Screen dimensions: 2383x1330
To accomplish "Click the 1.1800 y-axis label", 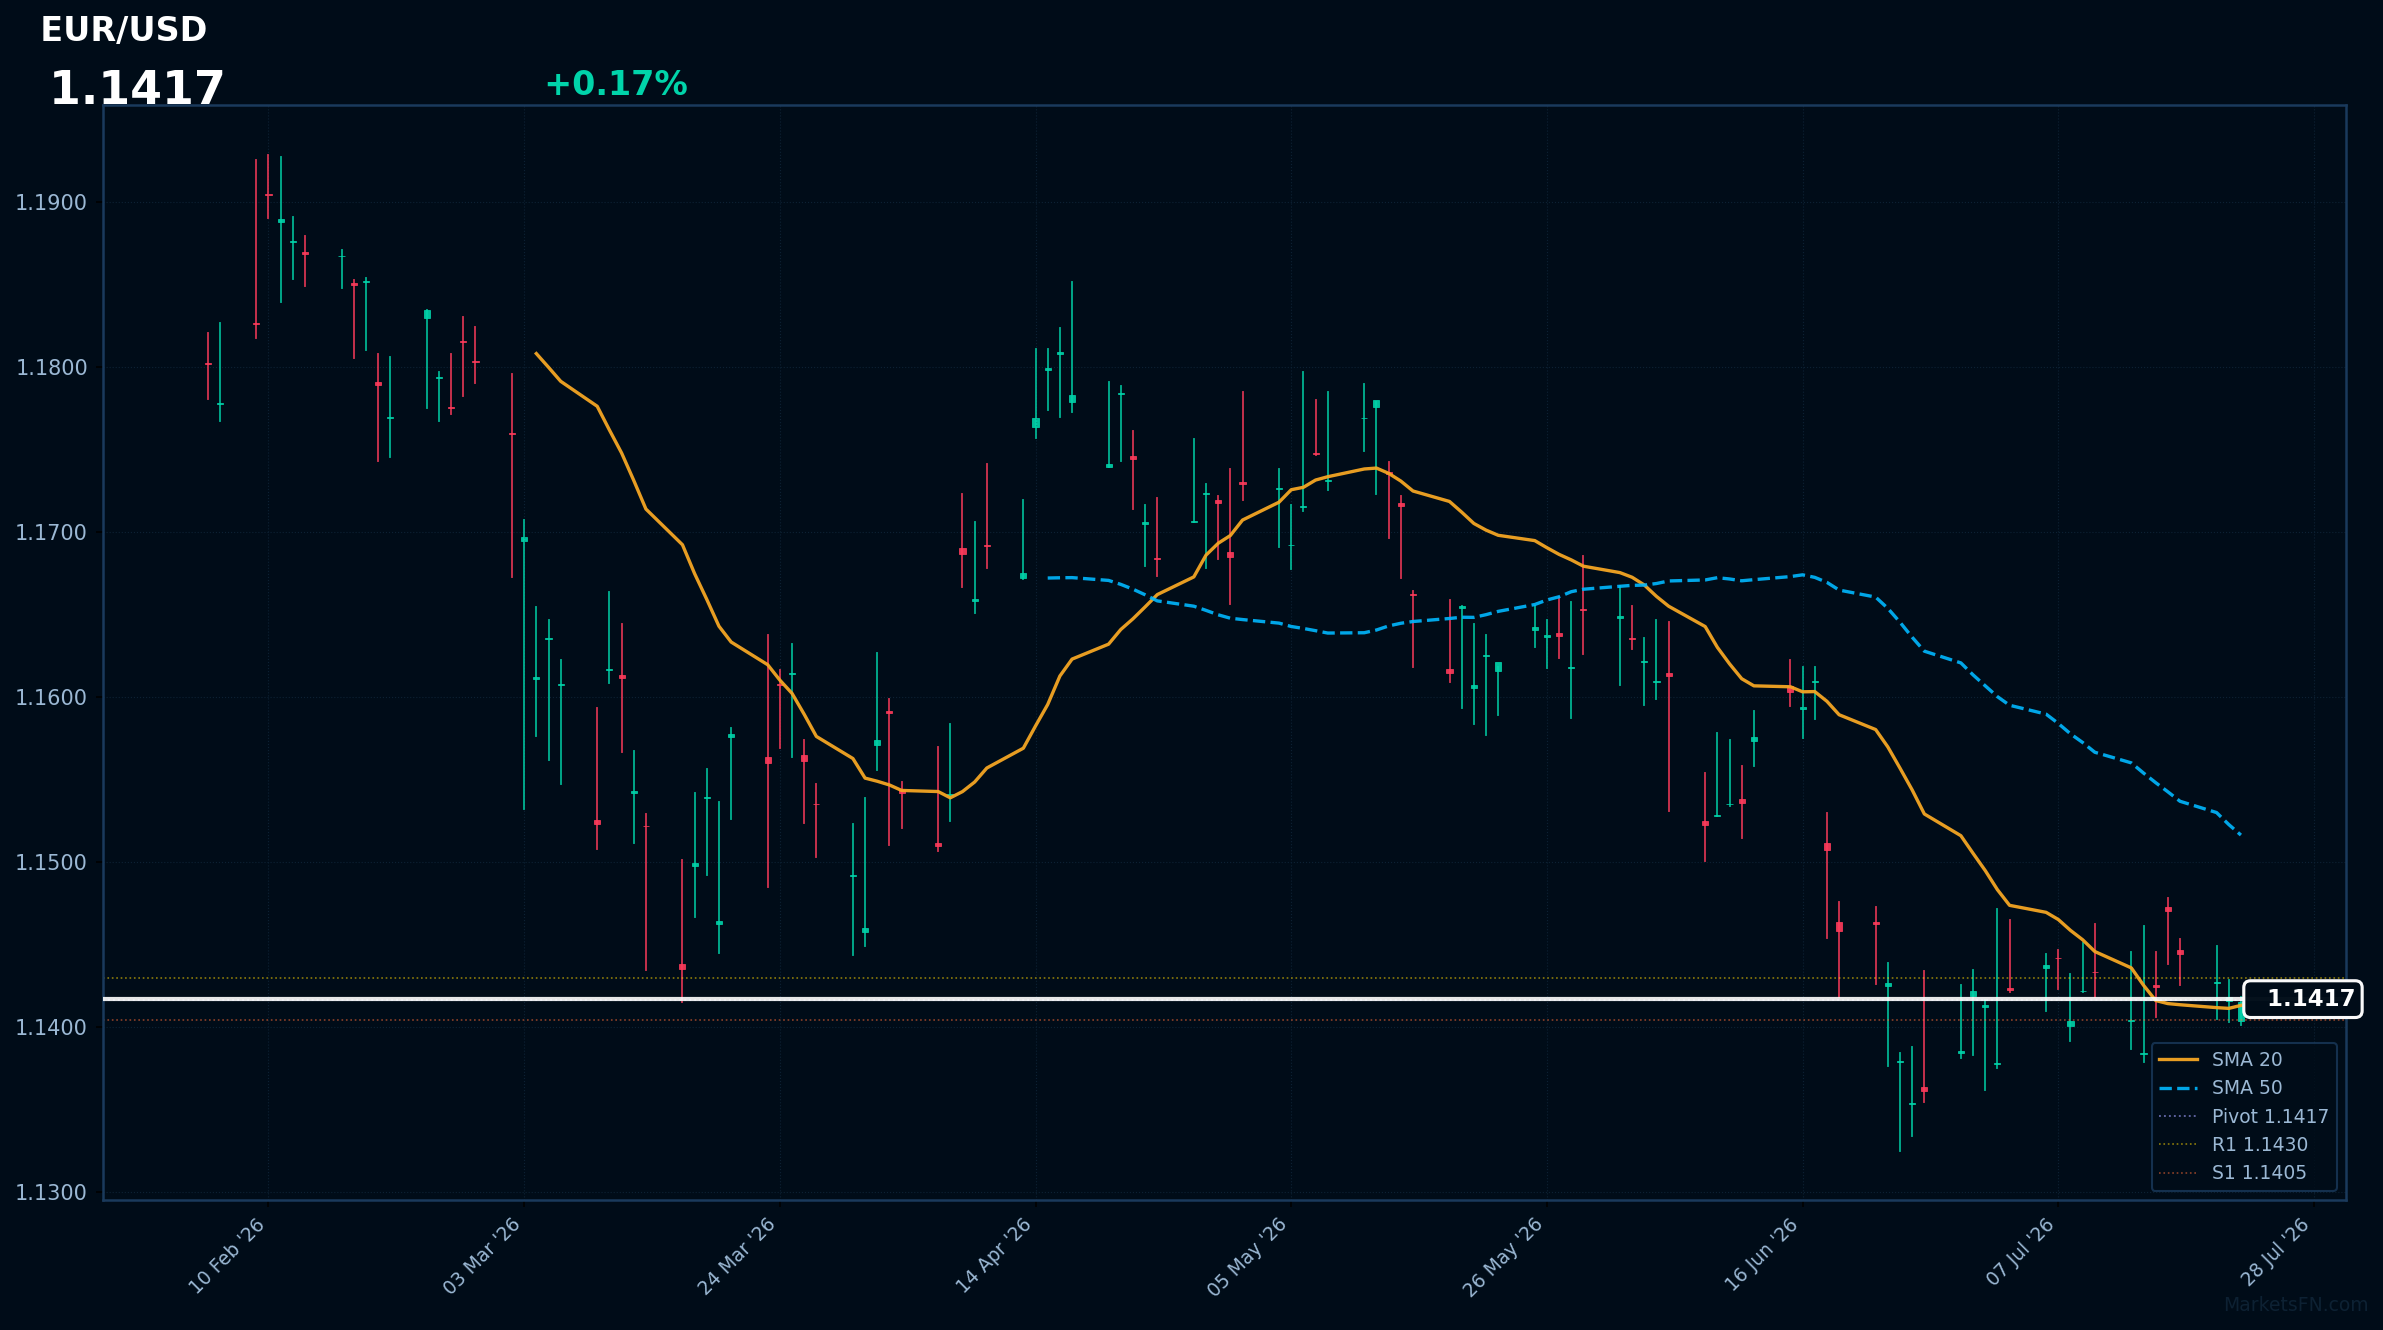I will tap(51, 368).
